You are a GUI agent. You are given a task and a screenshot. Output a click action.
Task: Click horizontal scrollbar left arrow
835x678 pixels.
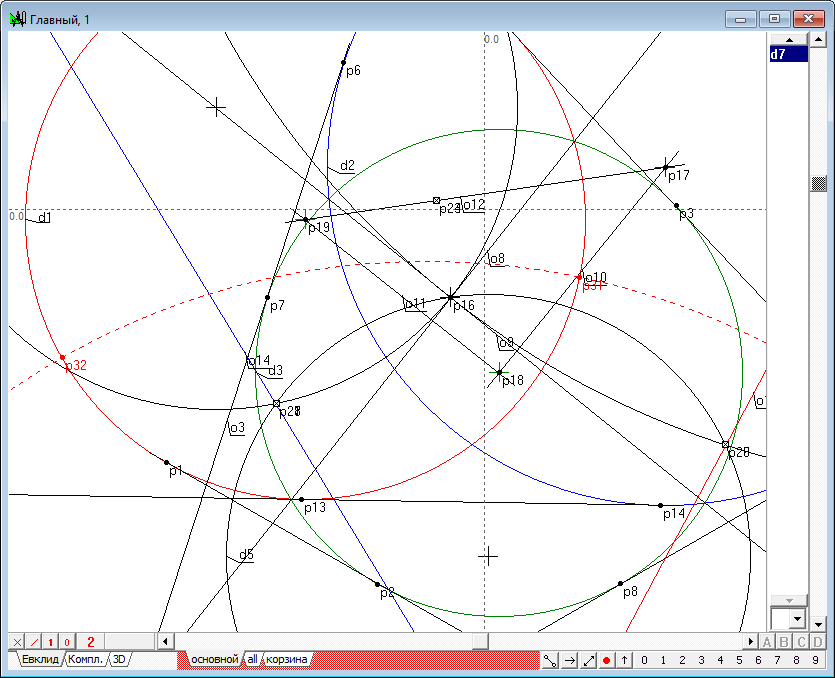pos(165,641)
